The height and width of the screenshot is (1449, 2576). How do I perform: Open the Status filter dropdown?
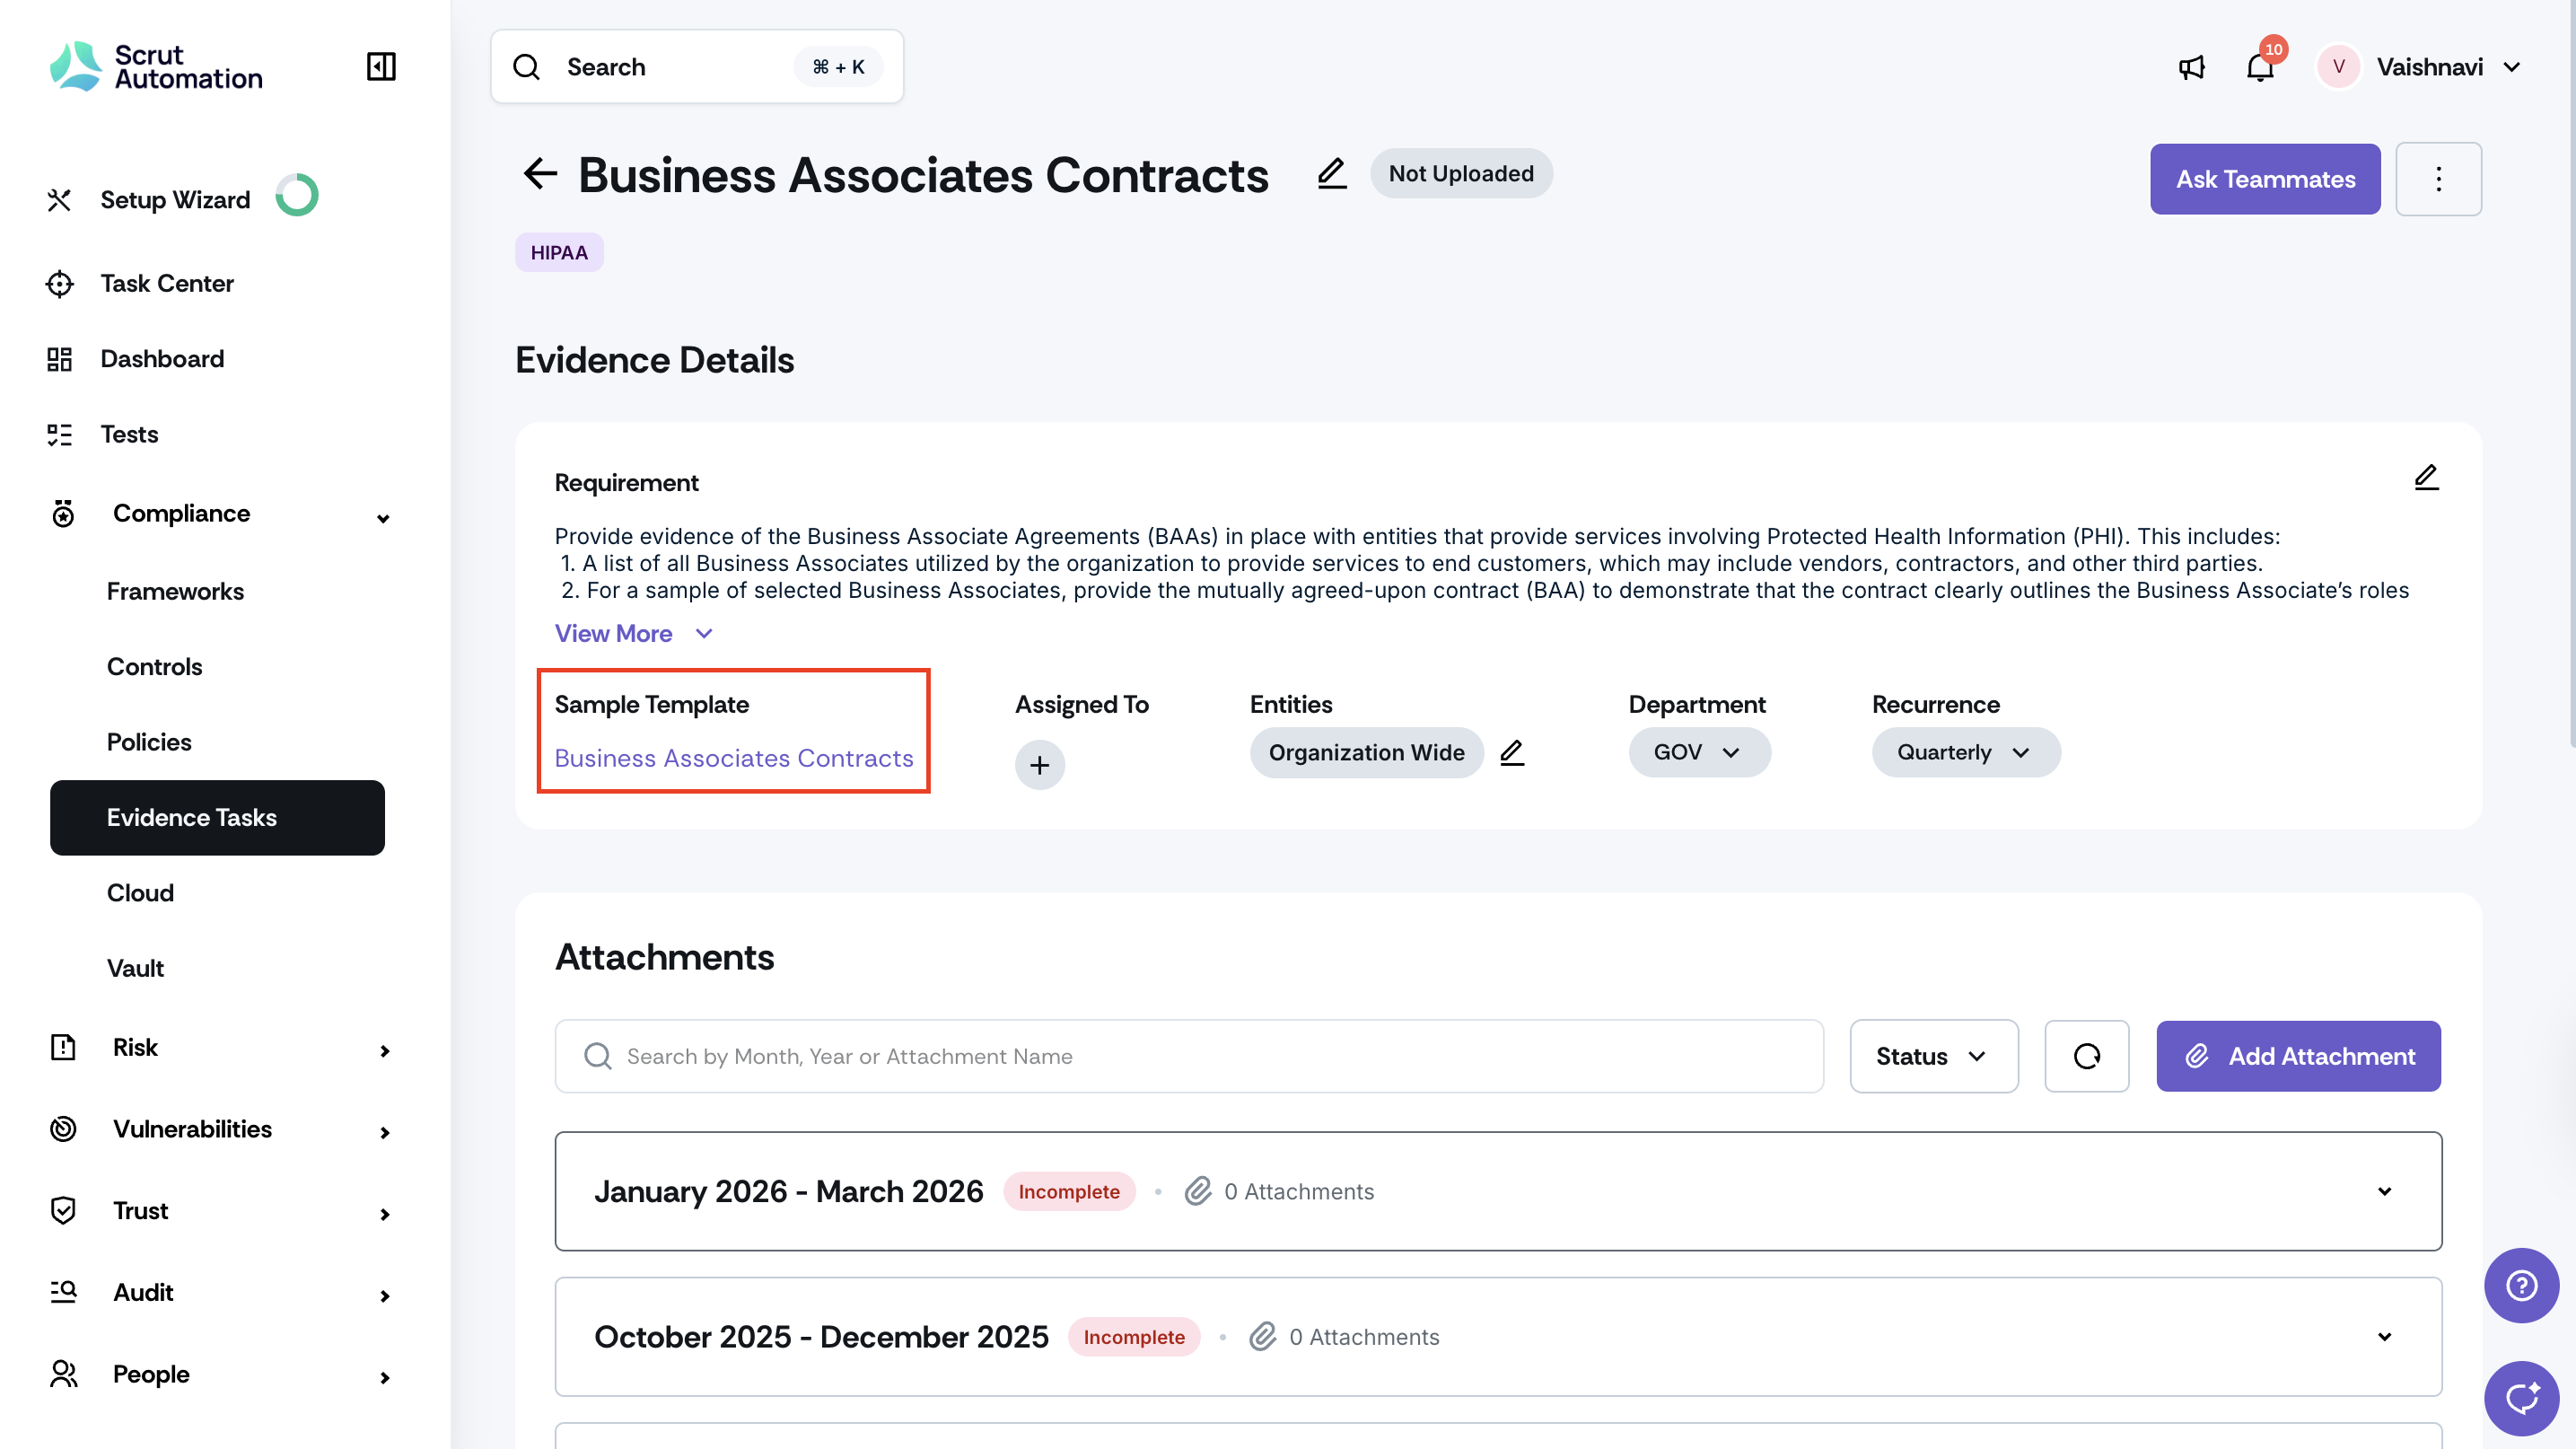[x=1933, y=1056]
